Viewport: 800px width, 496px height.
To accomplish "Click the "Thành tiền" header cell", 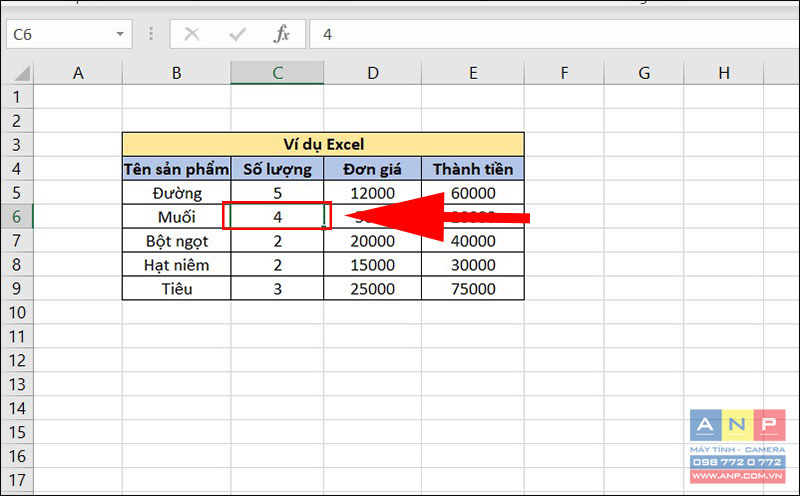I will tap(473, 168).
